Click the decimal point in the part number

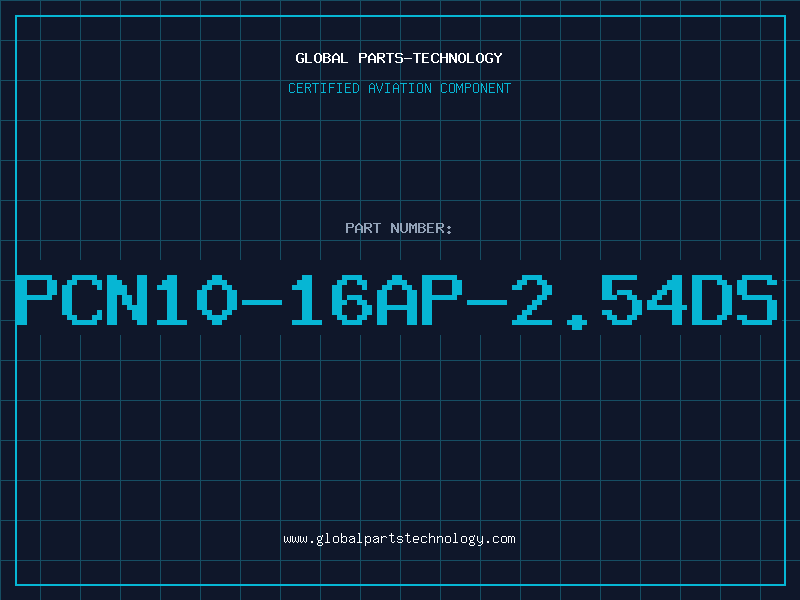577,322
